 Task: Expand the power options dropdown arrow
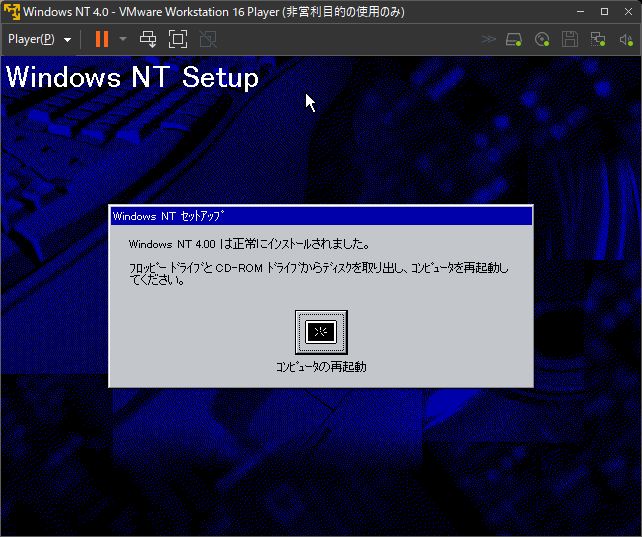[123, 39]
